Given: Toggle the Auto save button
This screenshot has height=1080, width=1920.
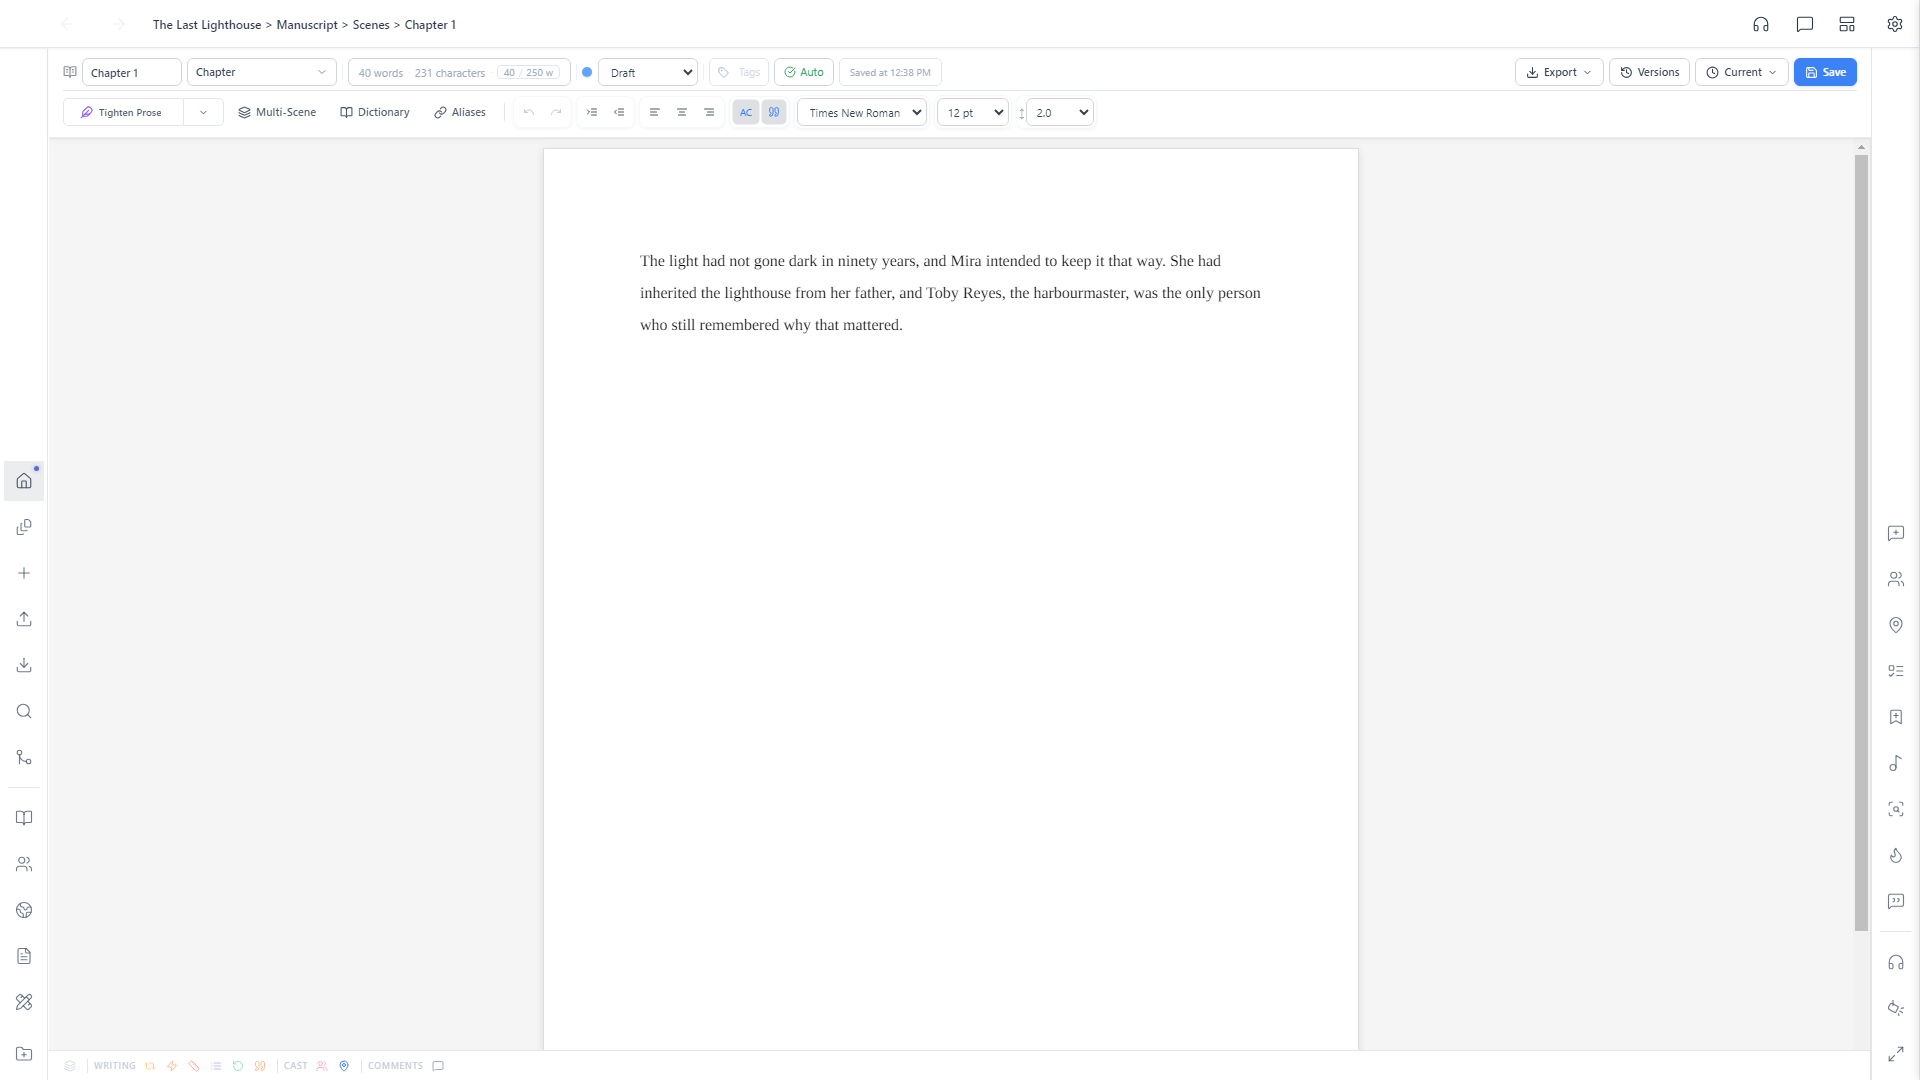Looking at the screenshot, I should tap(804, 72).
